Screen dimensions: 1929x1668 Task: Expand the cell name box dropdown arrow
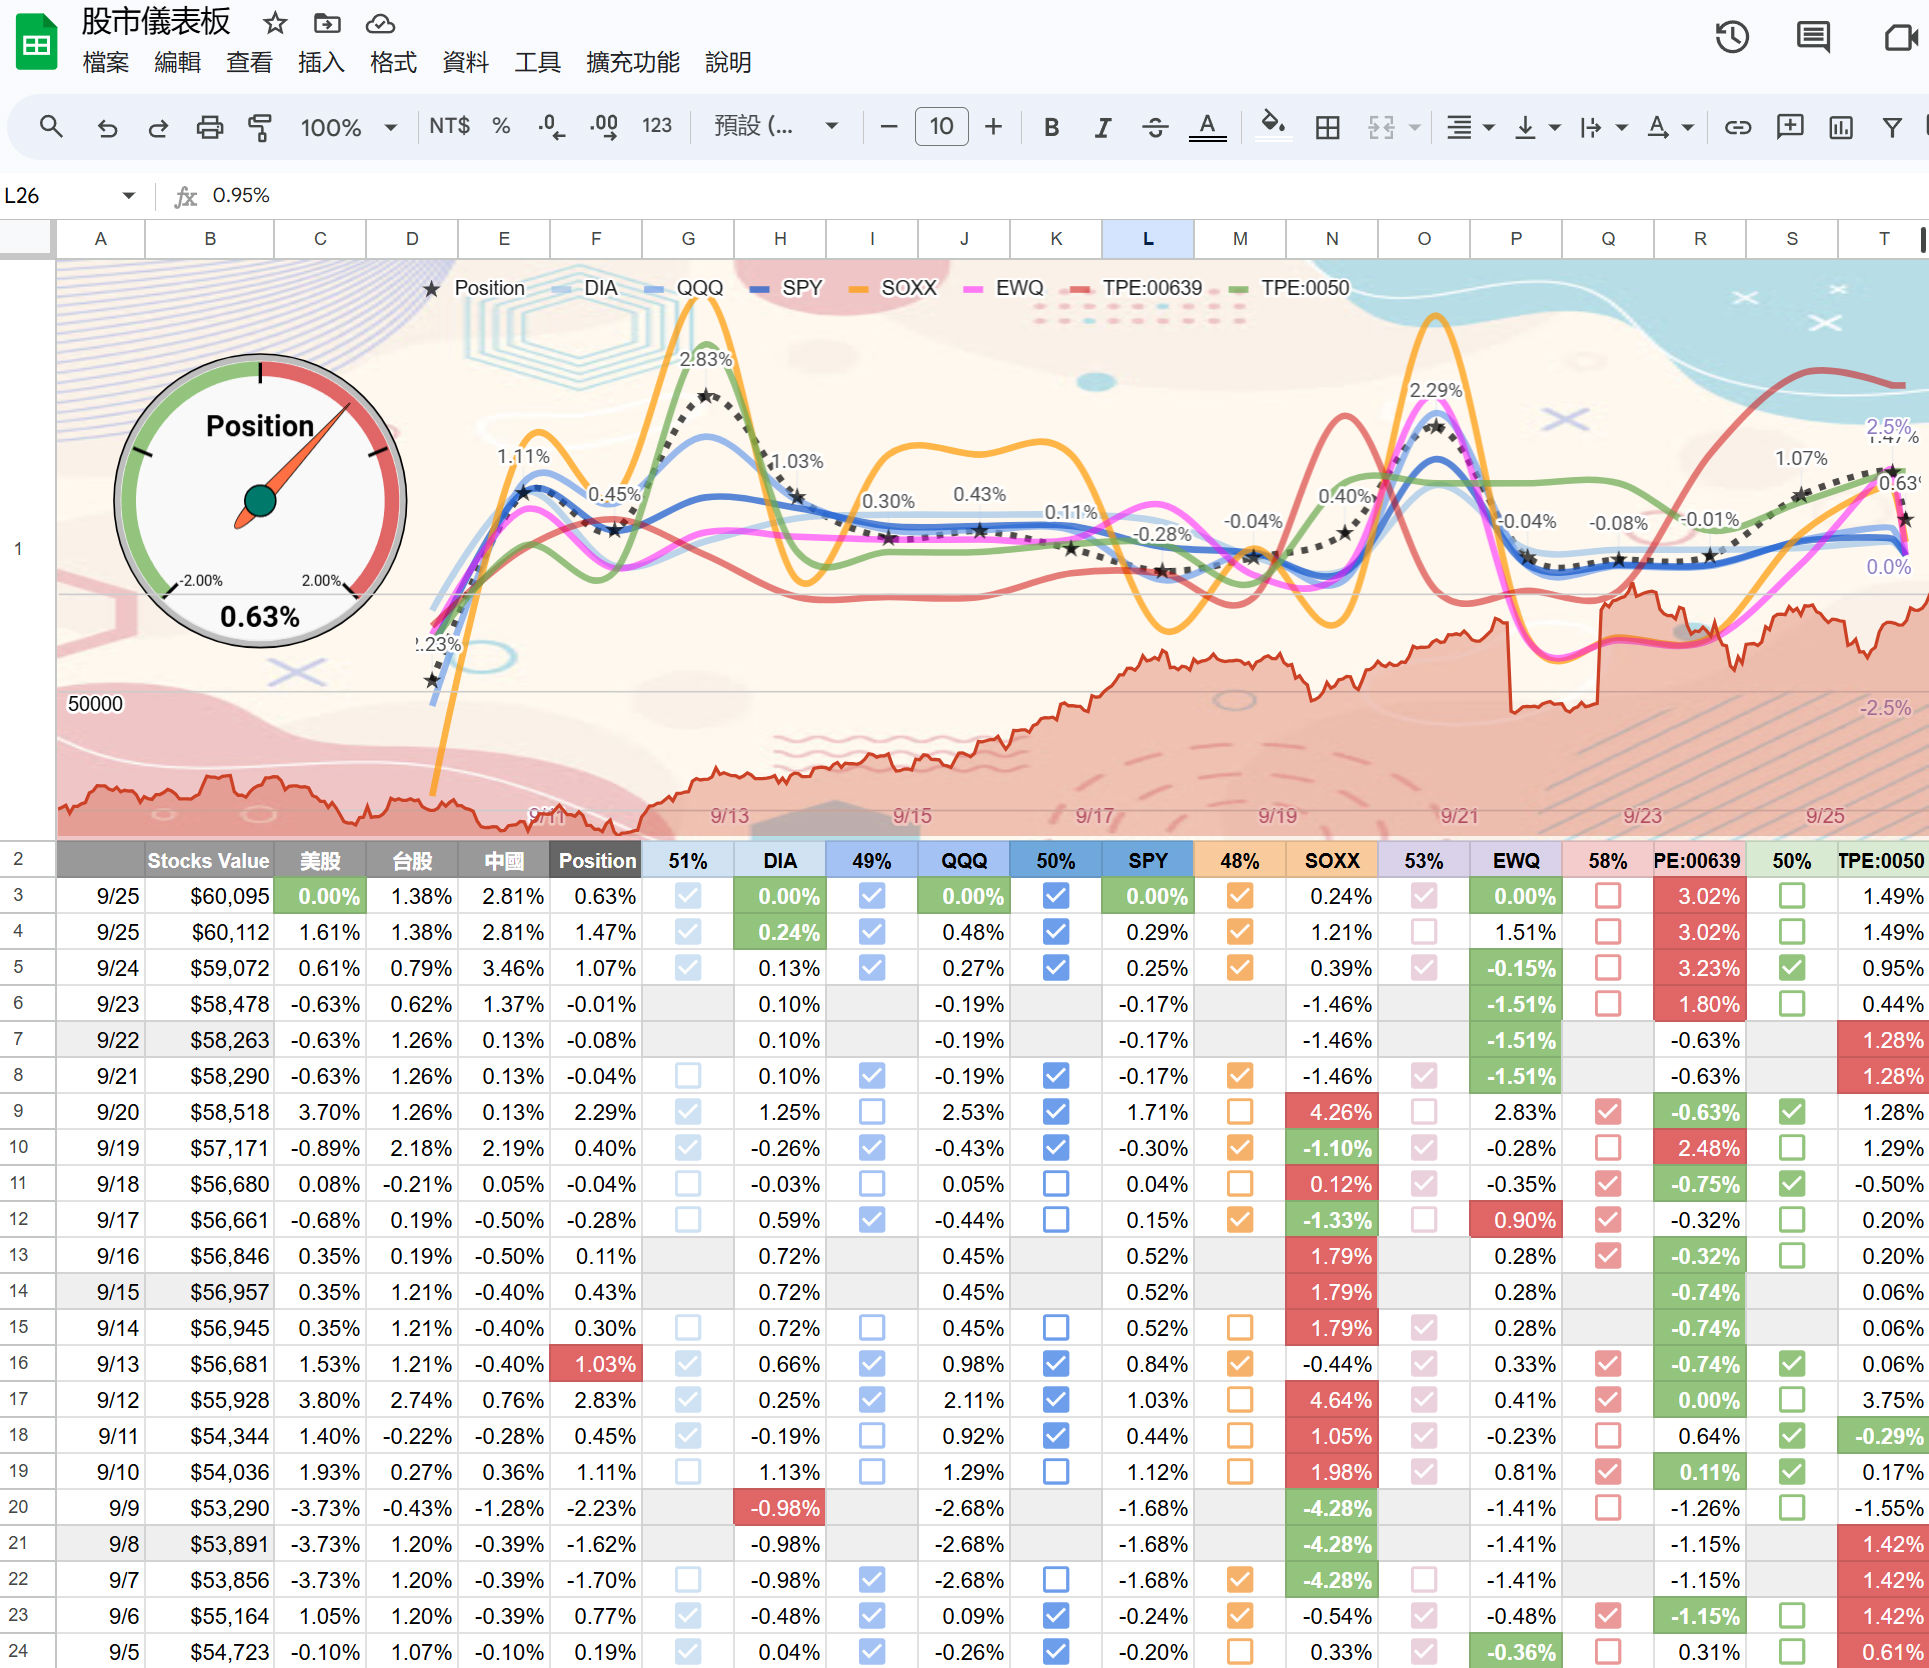click(128, 195)
